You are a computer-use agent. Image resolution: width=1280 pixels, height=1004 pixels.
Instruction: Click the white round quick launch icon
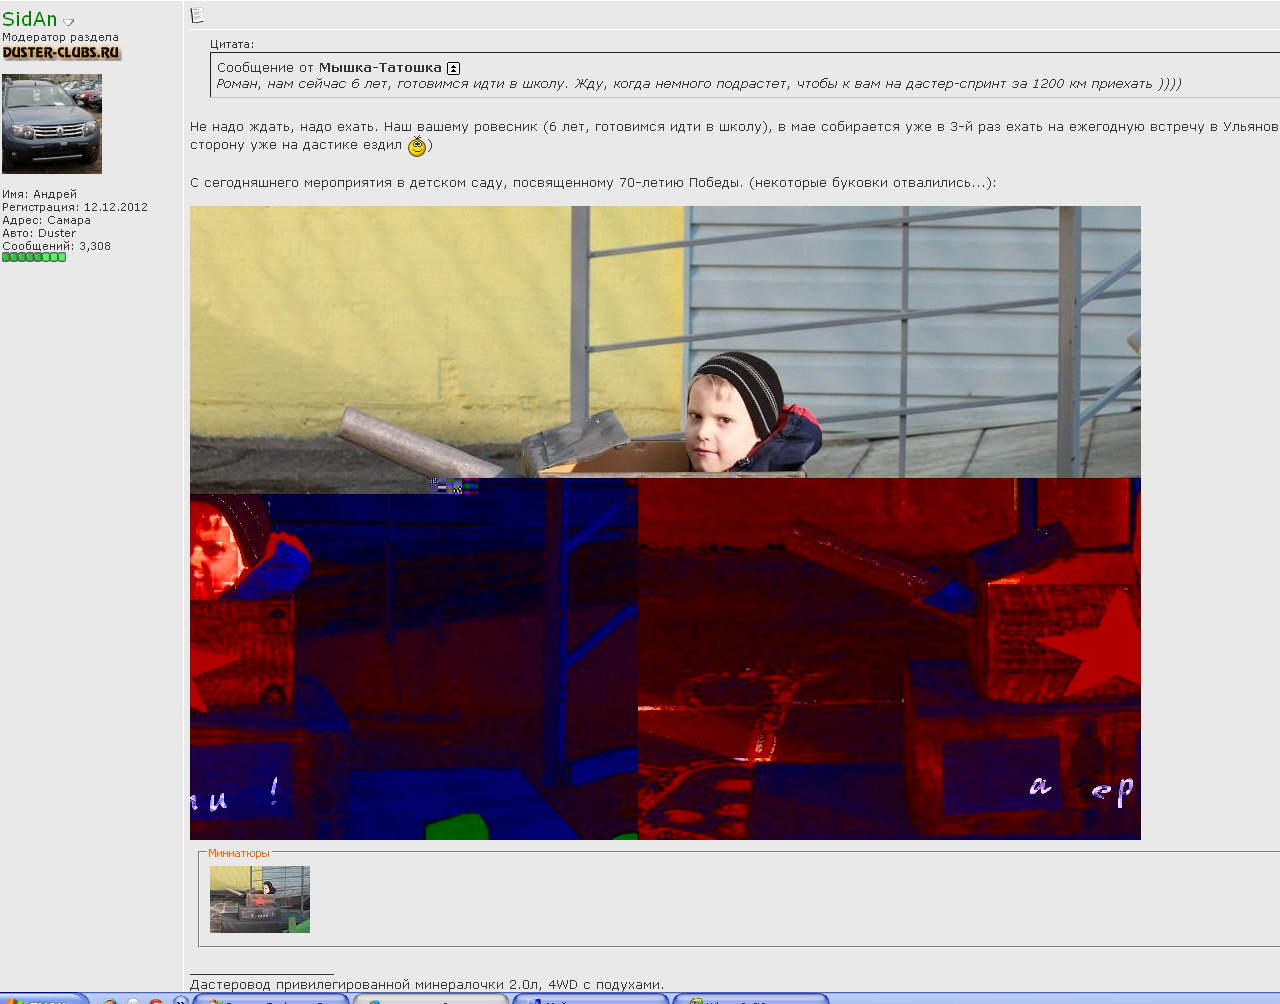pos(133,1000)
